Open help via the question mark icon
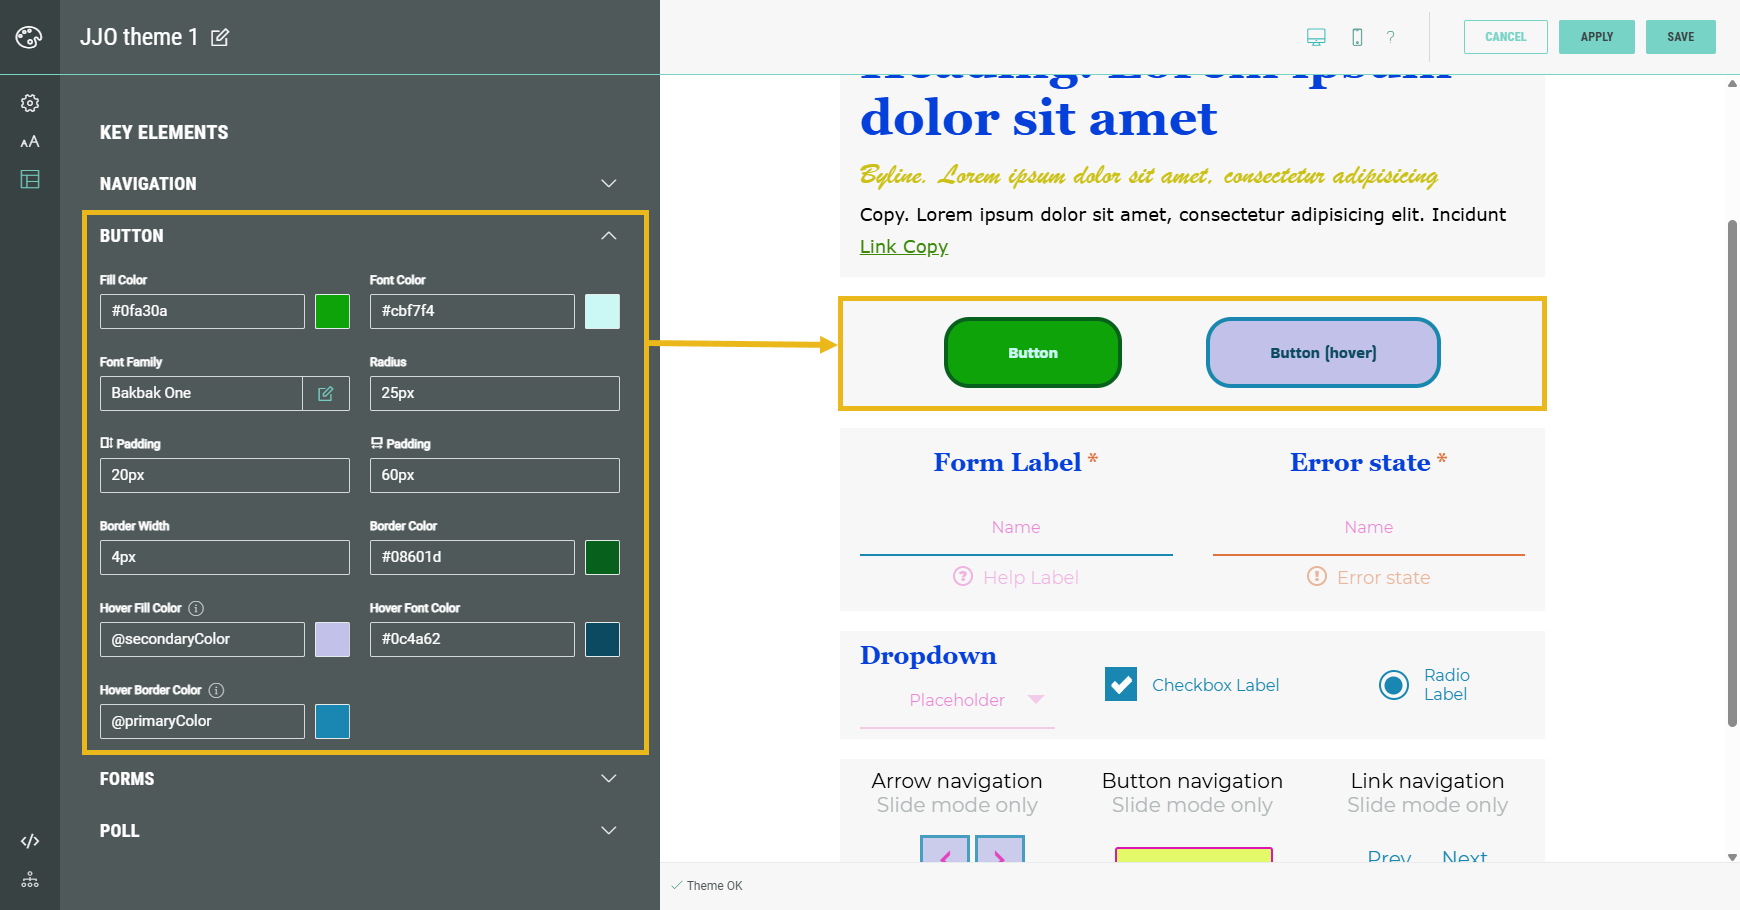 click(1390, 37)
